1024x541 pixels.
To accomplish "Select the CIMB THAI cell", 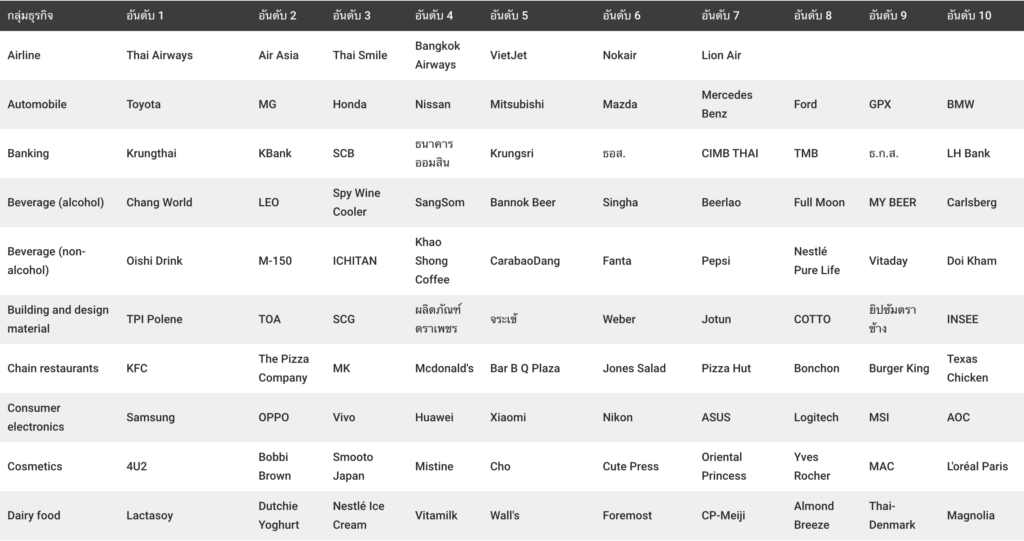I will tap(730, 153).
